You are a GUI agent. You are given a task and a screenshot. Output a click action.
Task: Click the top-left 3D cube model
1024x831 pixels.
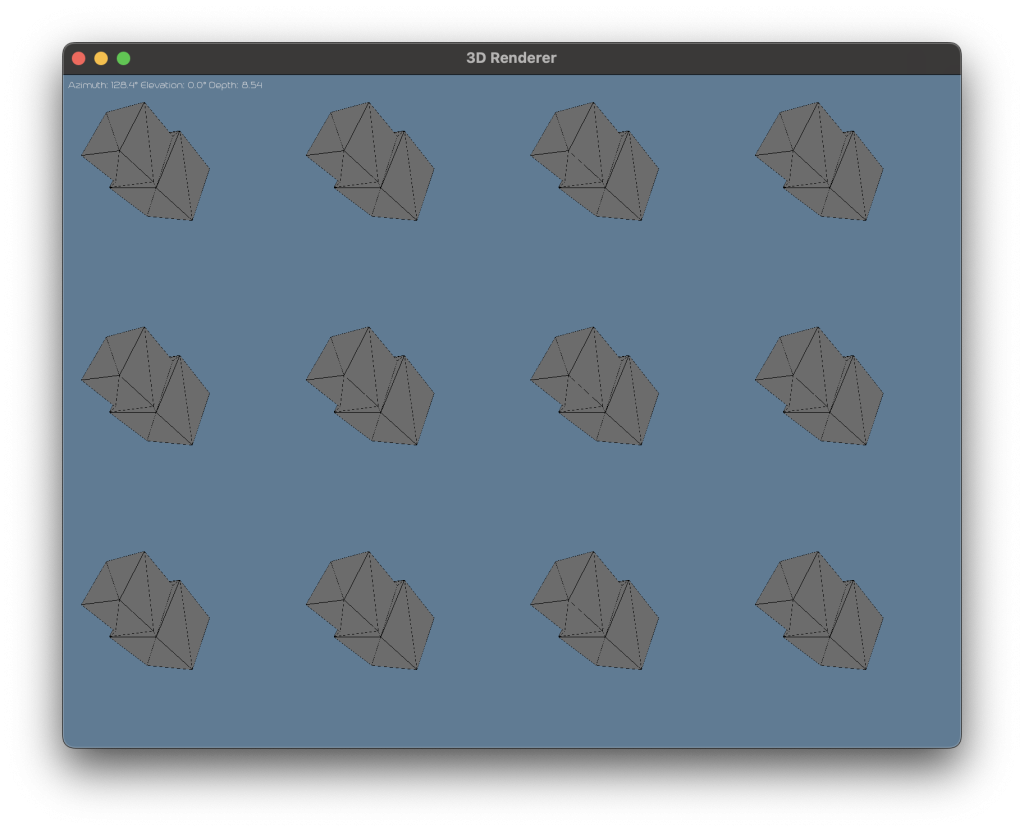click(145, 161)
